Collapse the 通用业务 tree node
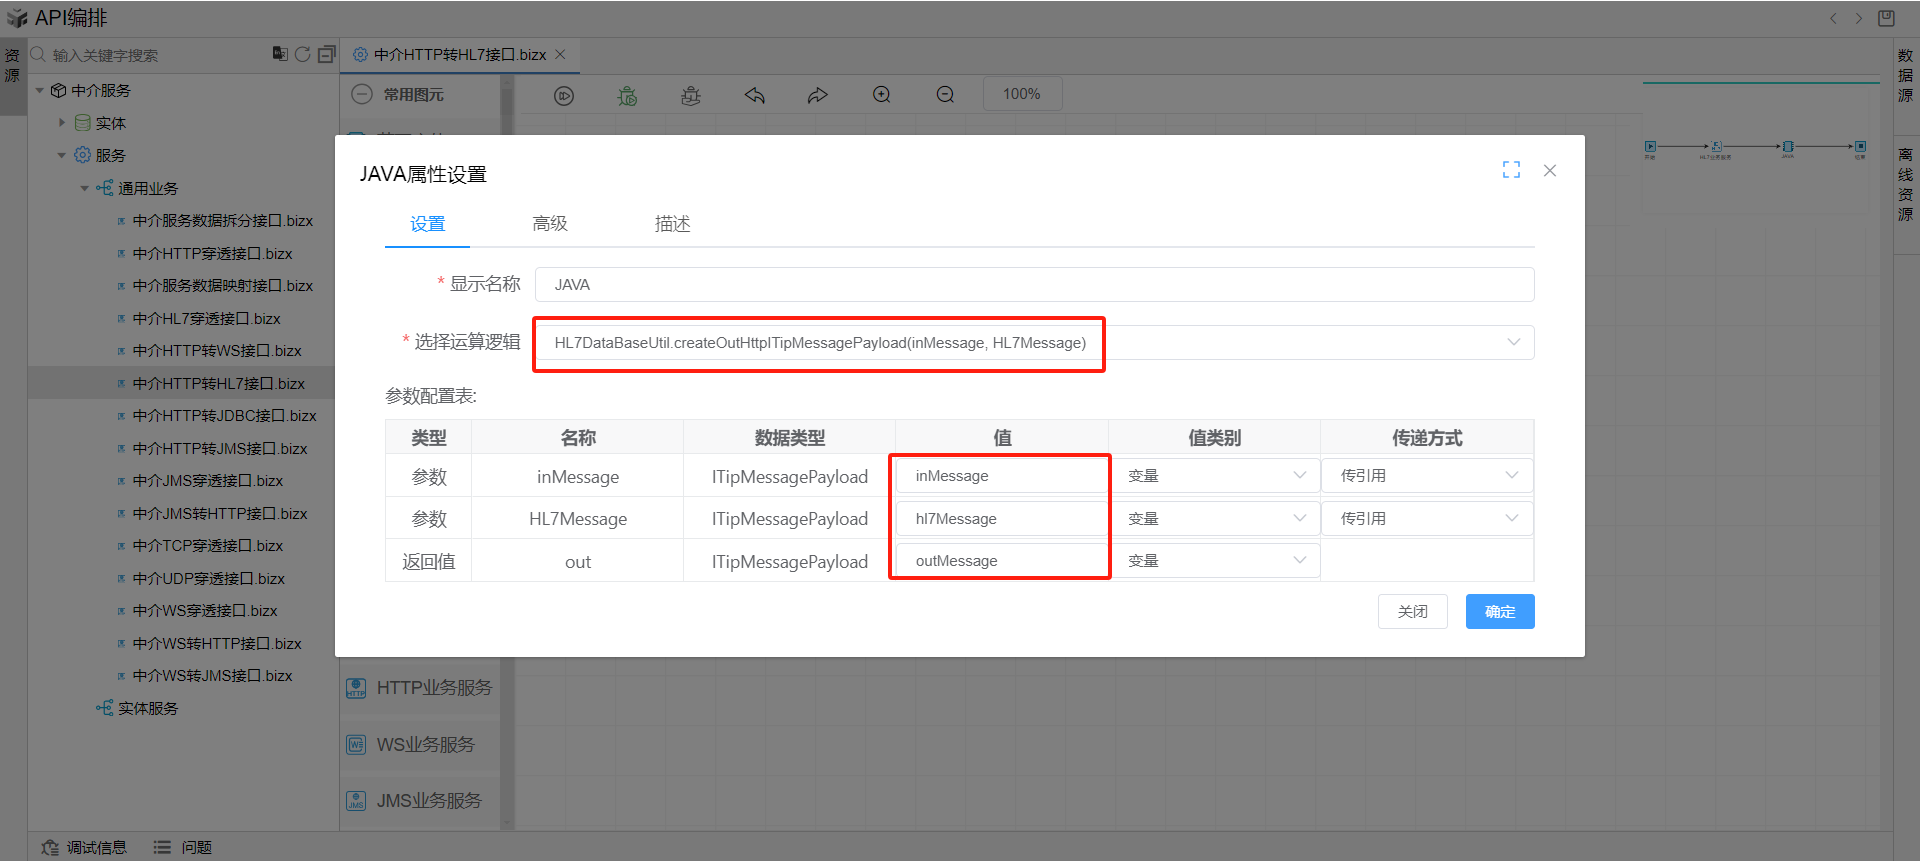The height and width of the screenshot is (861, 1920). (x=85, y=188)
